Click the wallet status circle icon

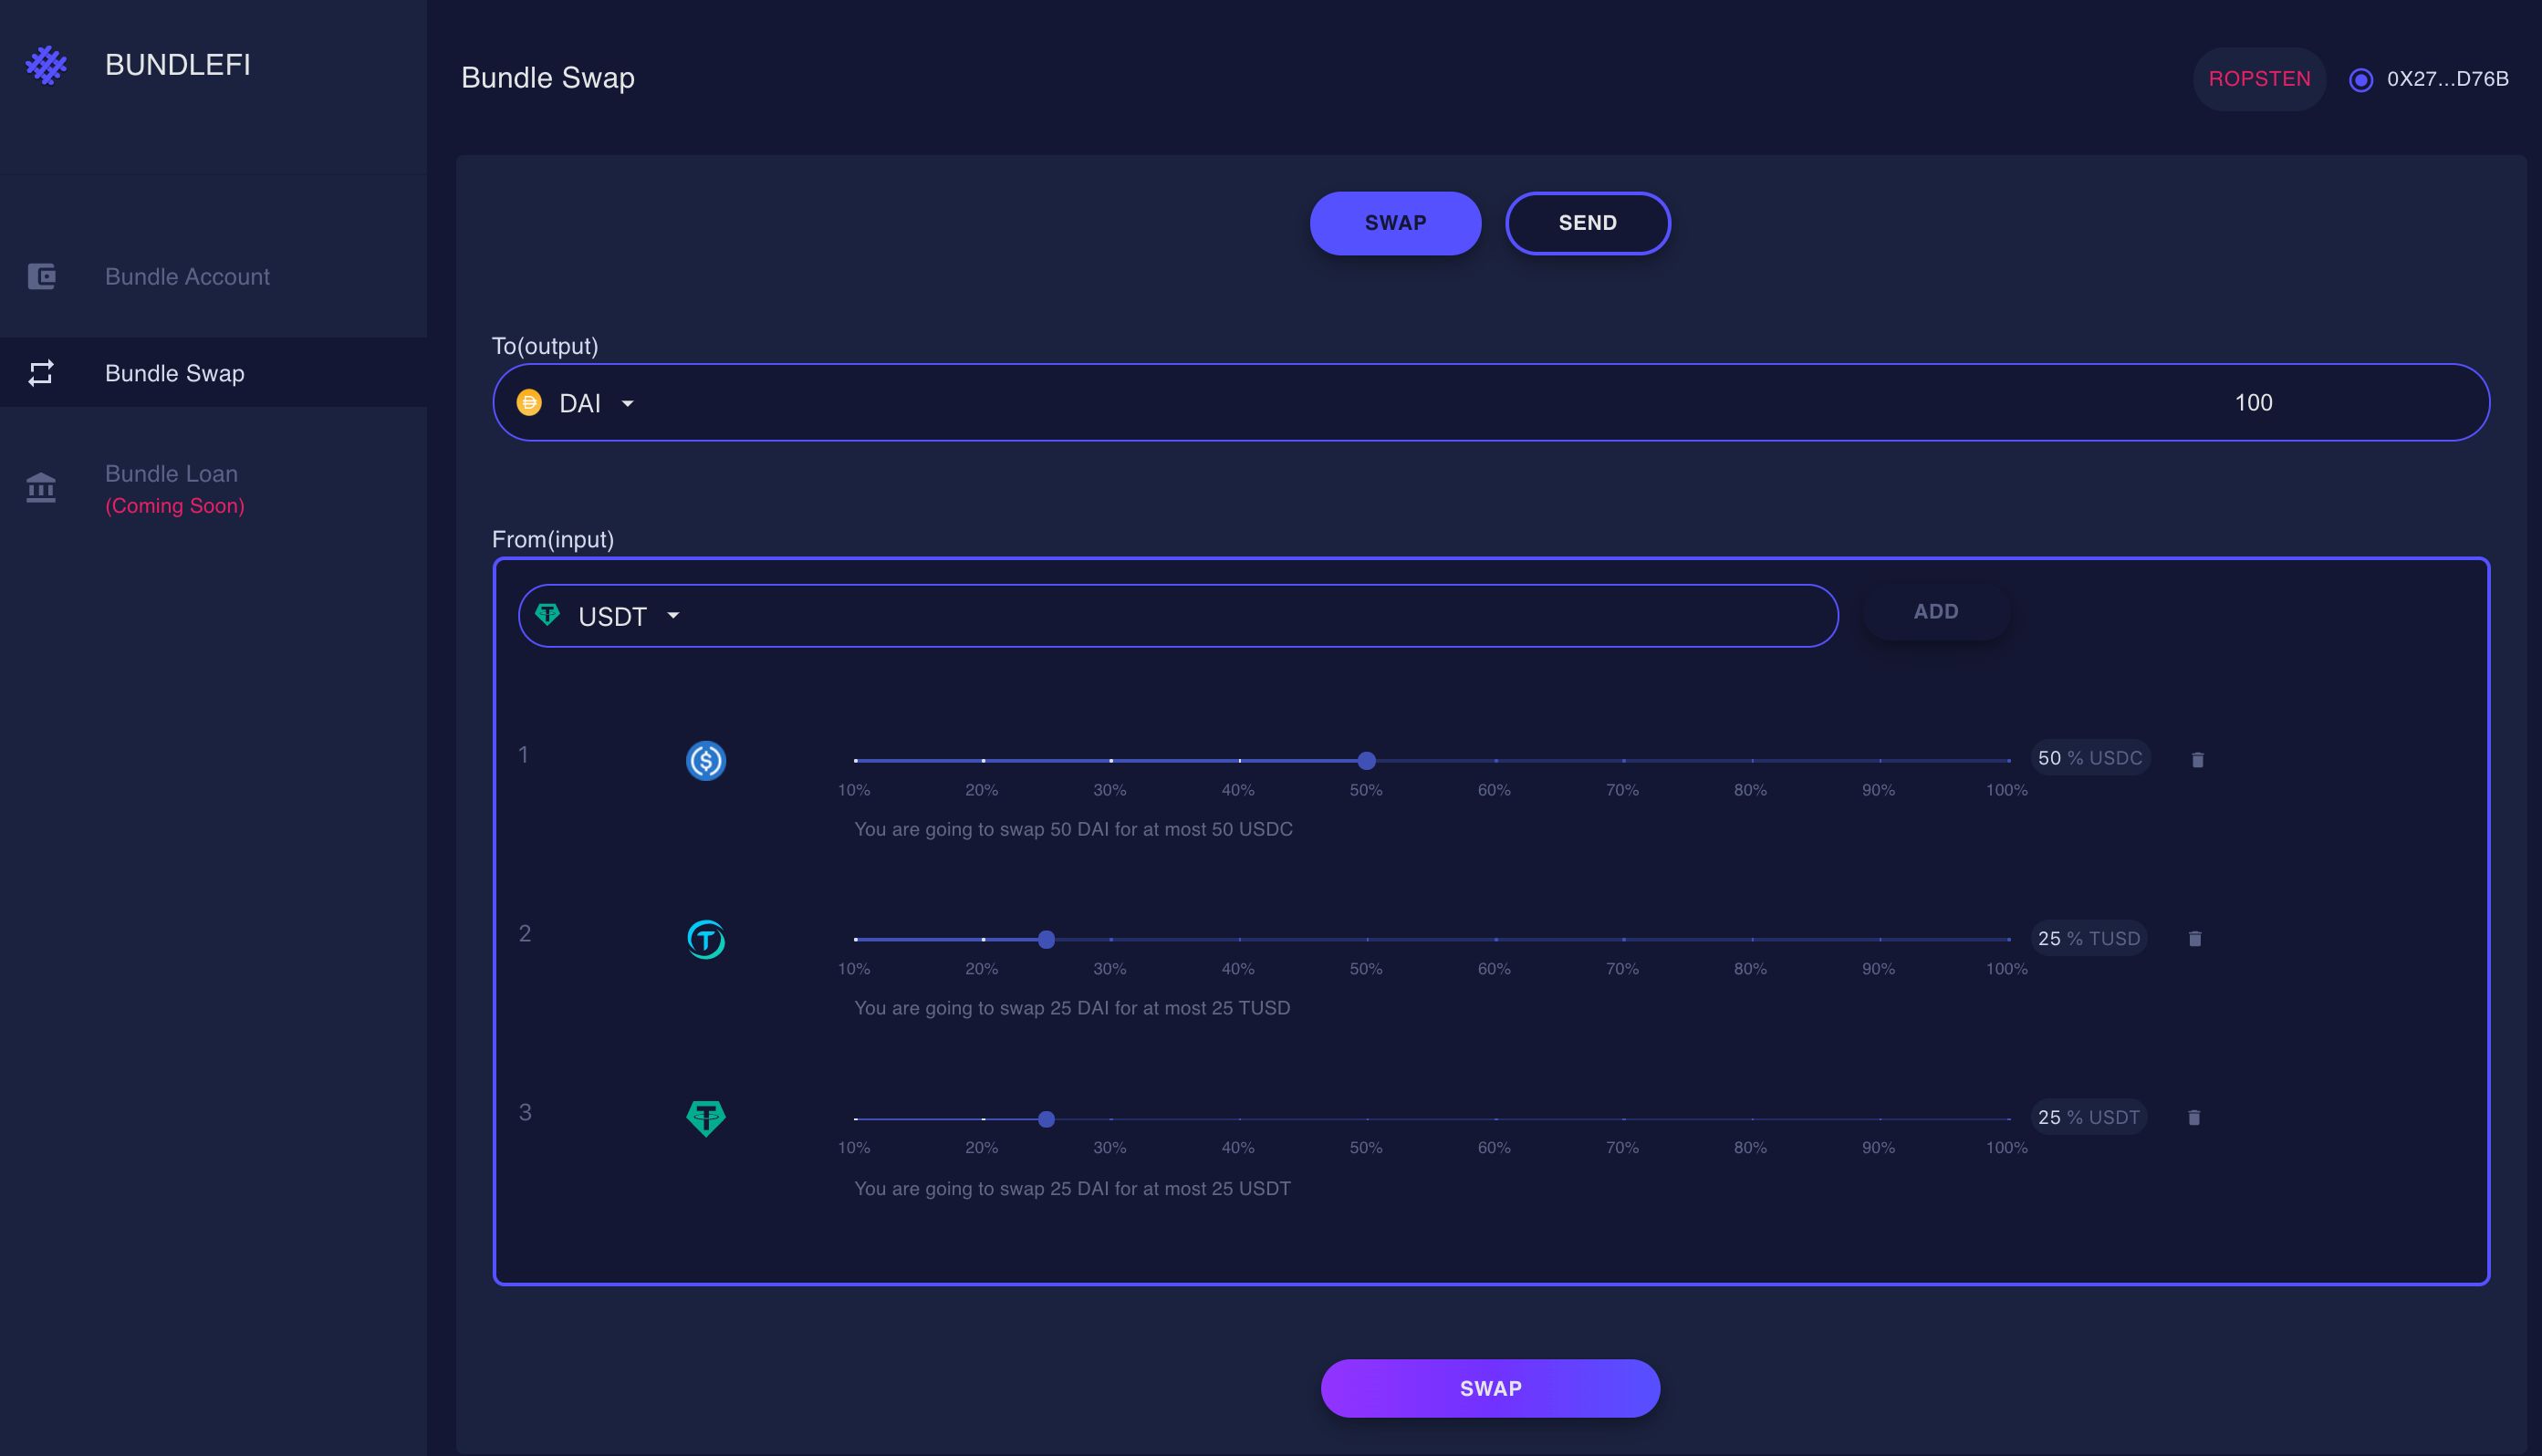(x=2361, y=79)
